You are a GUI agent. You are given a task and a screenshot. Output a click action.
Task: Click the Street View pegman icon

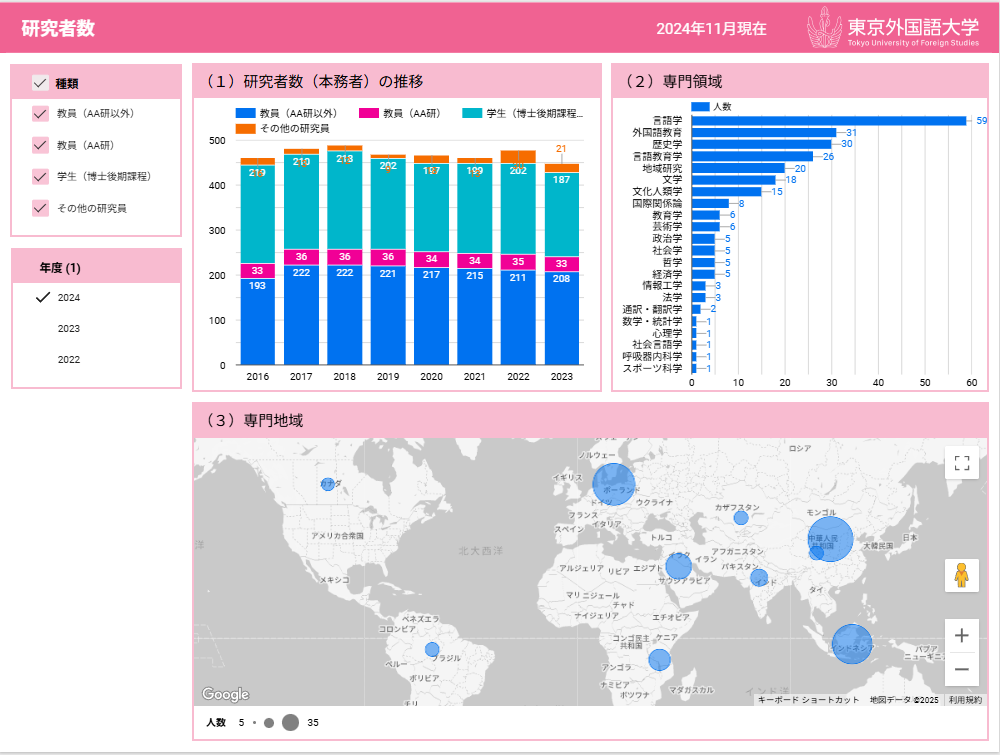click(962, 576)
